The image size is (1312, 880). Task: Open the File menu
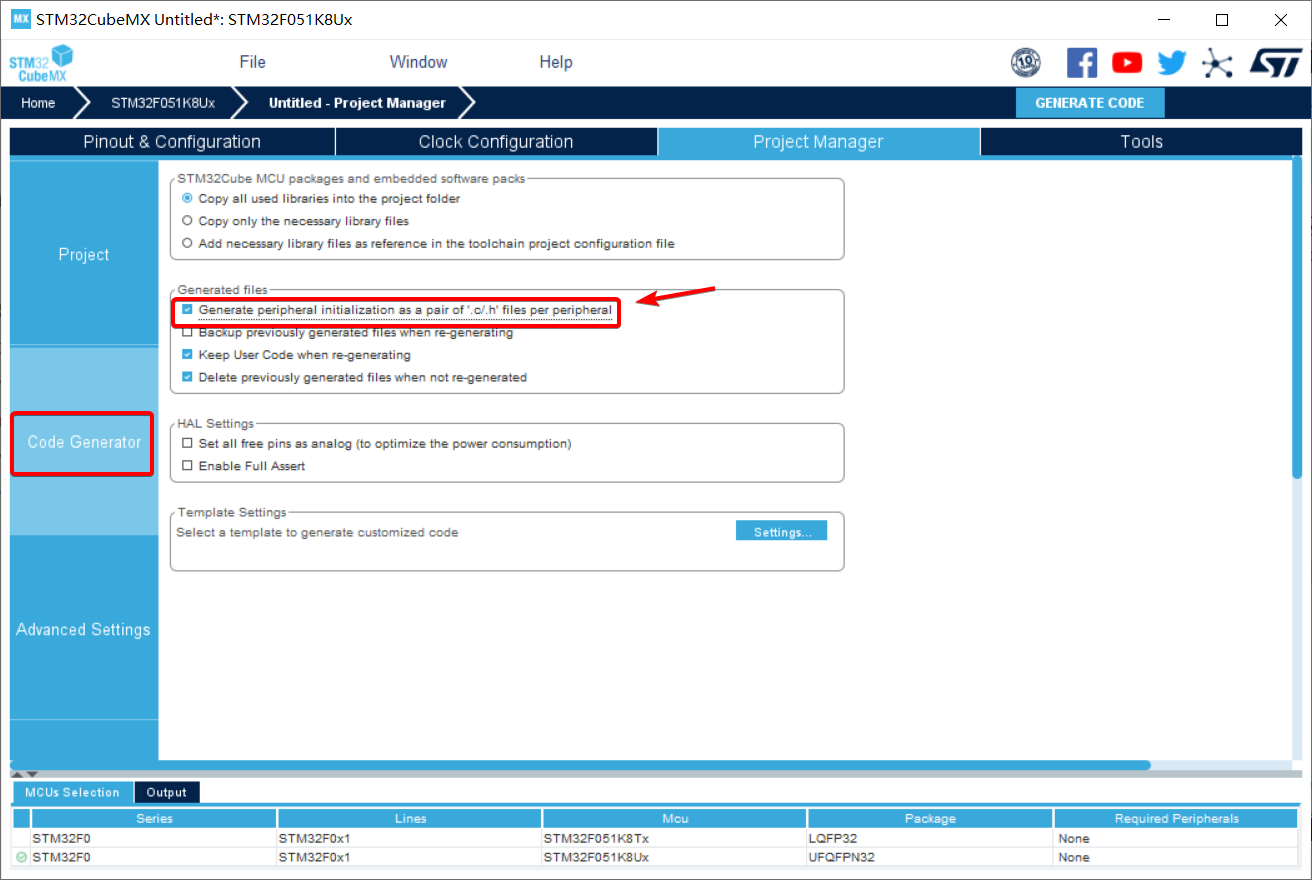[x=252, y=62]
